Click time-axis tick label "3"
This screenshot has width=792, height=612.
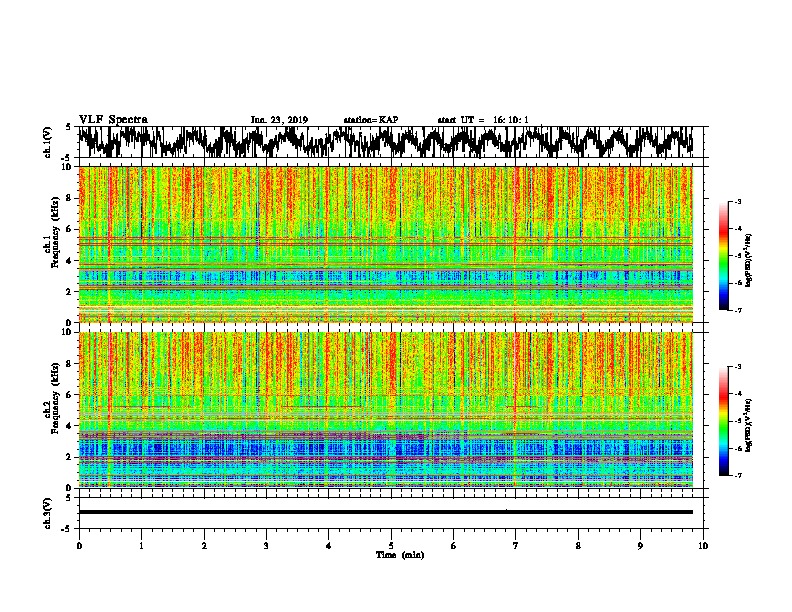coord(266,546)
